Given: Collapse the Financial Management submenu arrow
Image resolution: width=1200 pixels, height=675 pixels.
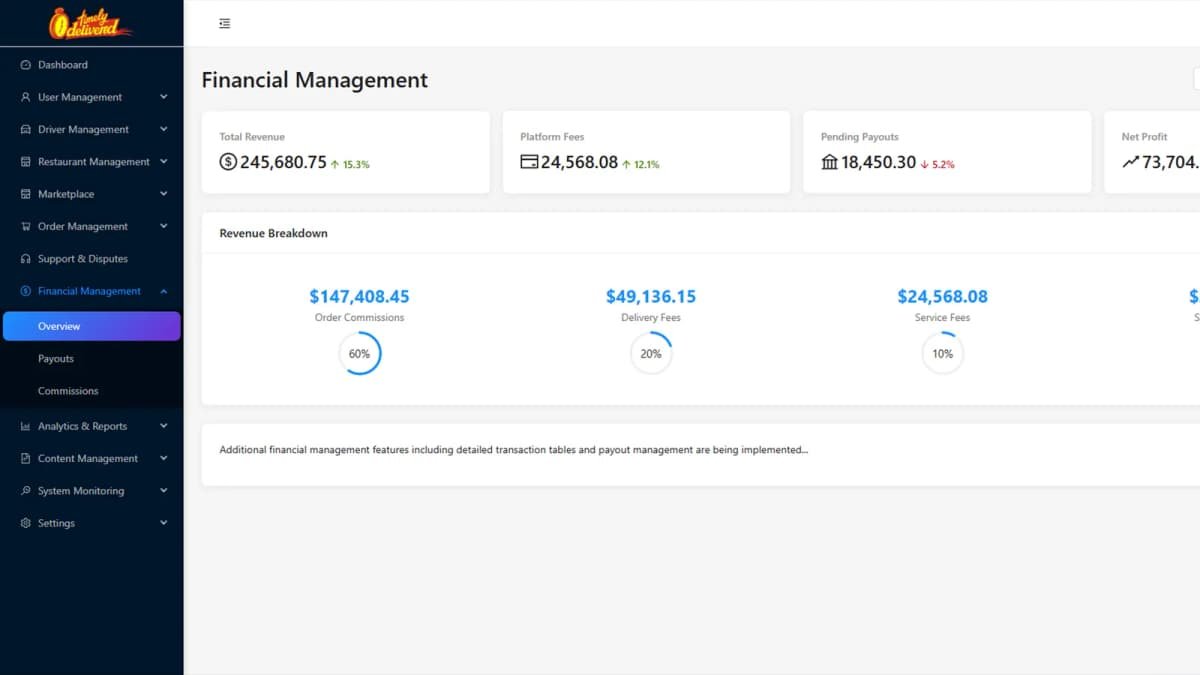Looking at the screenshot, I should [163, 291].
